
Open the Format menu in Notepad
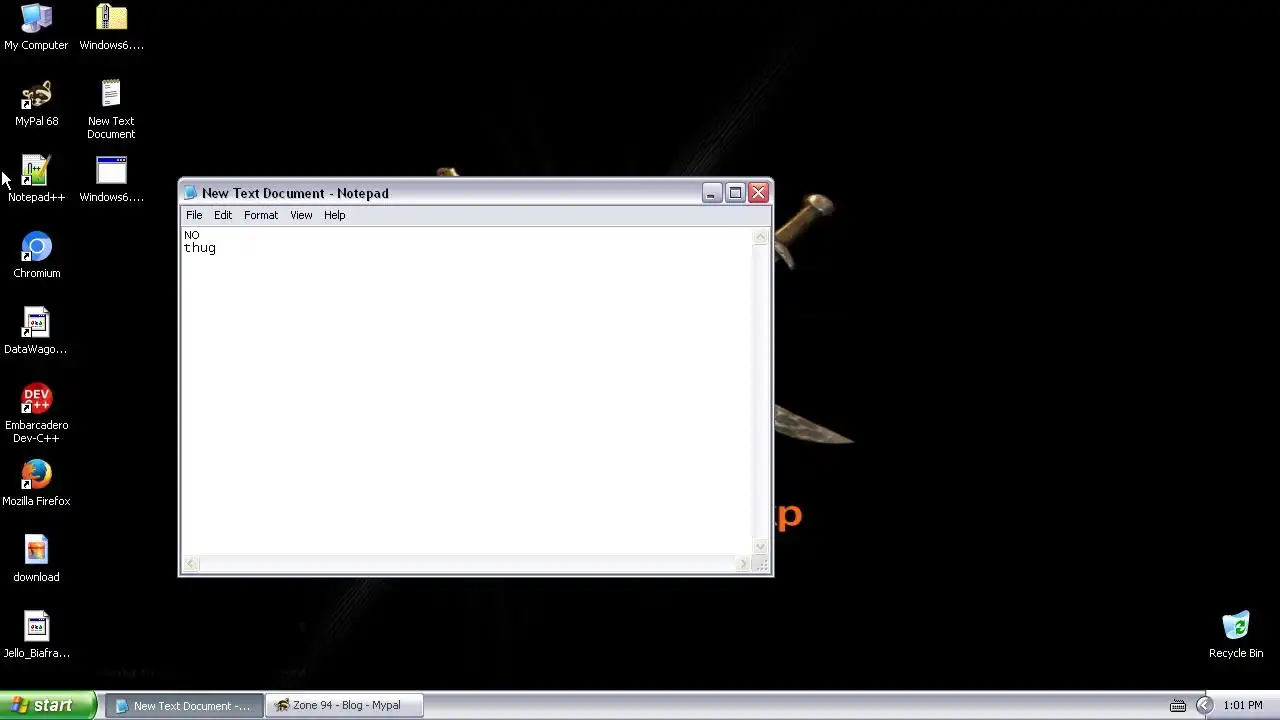[x=261, y=215]
